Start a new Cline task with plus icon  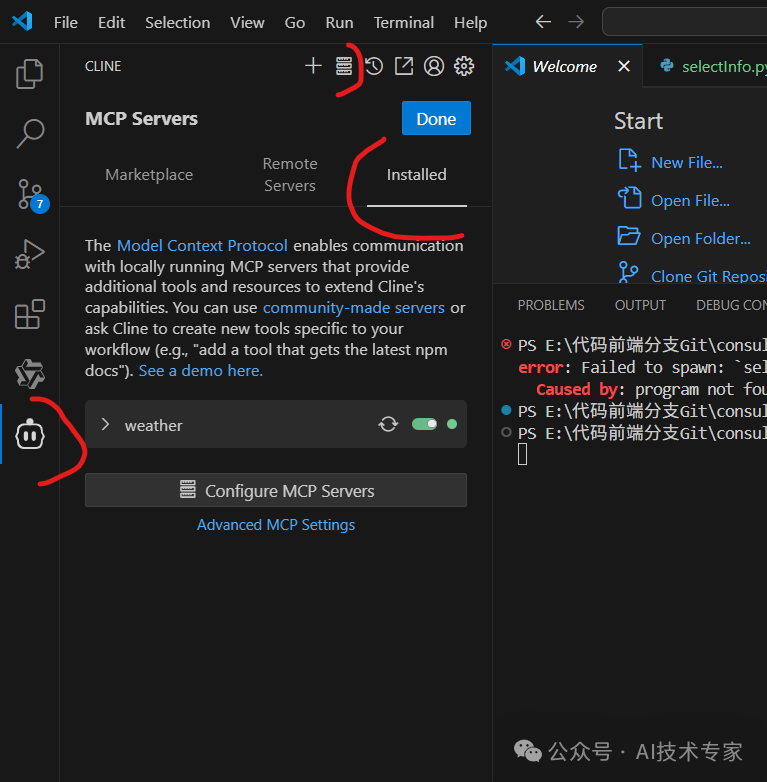click(x=313, y=66)
